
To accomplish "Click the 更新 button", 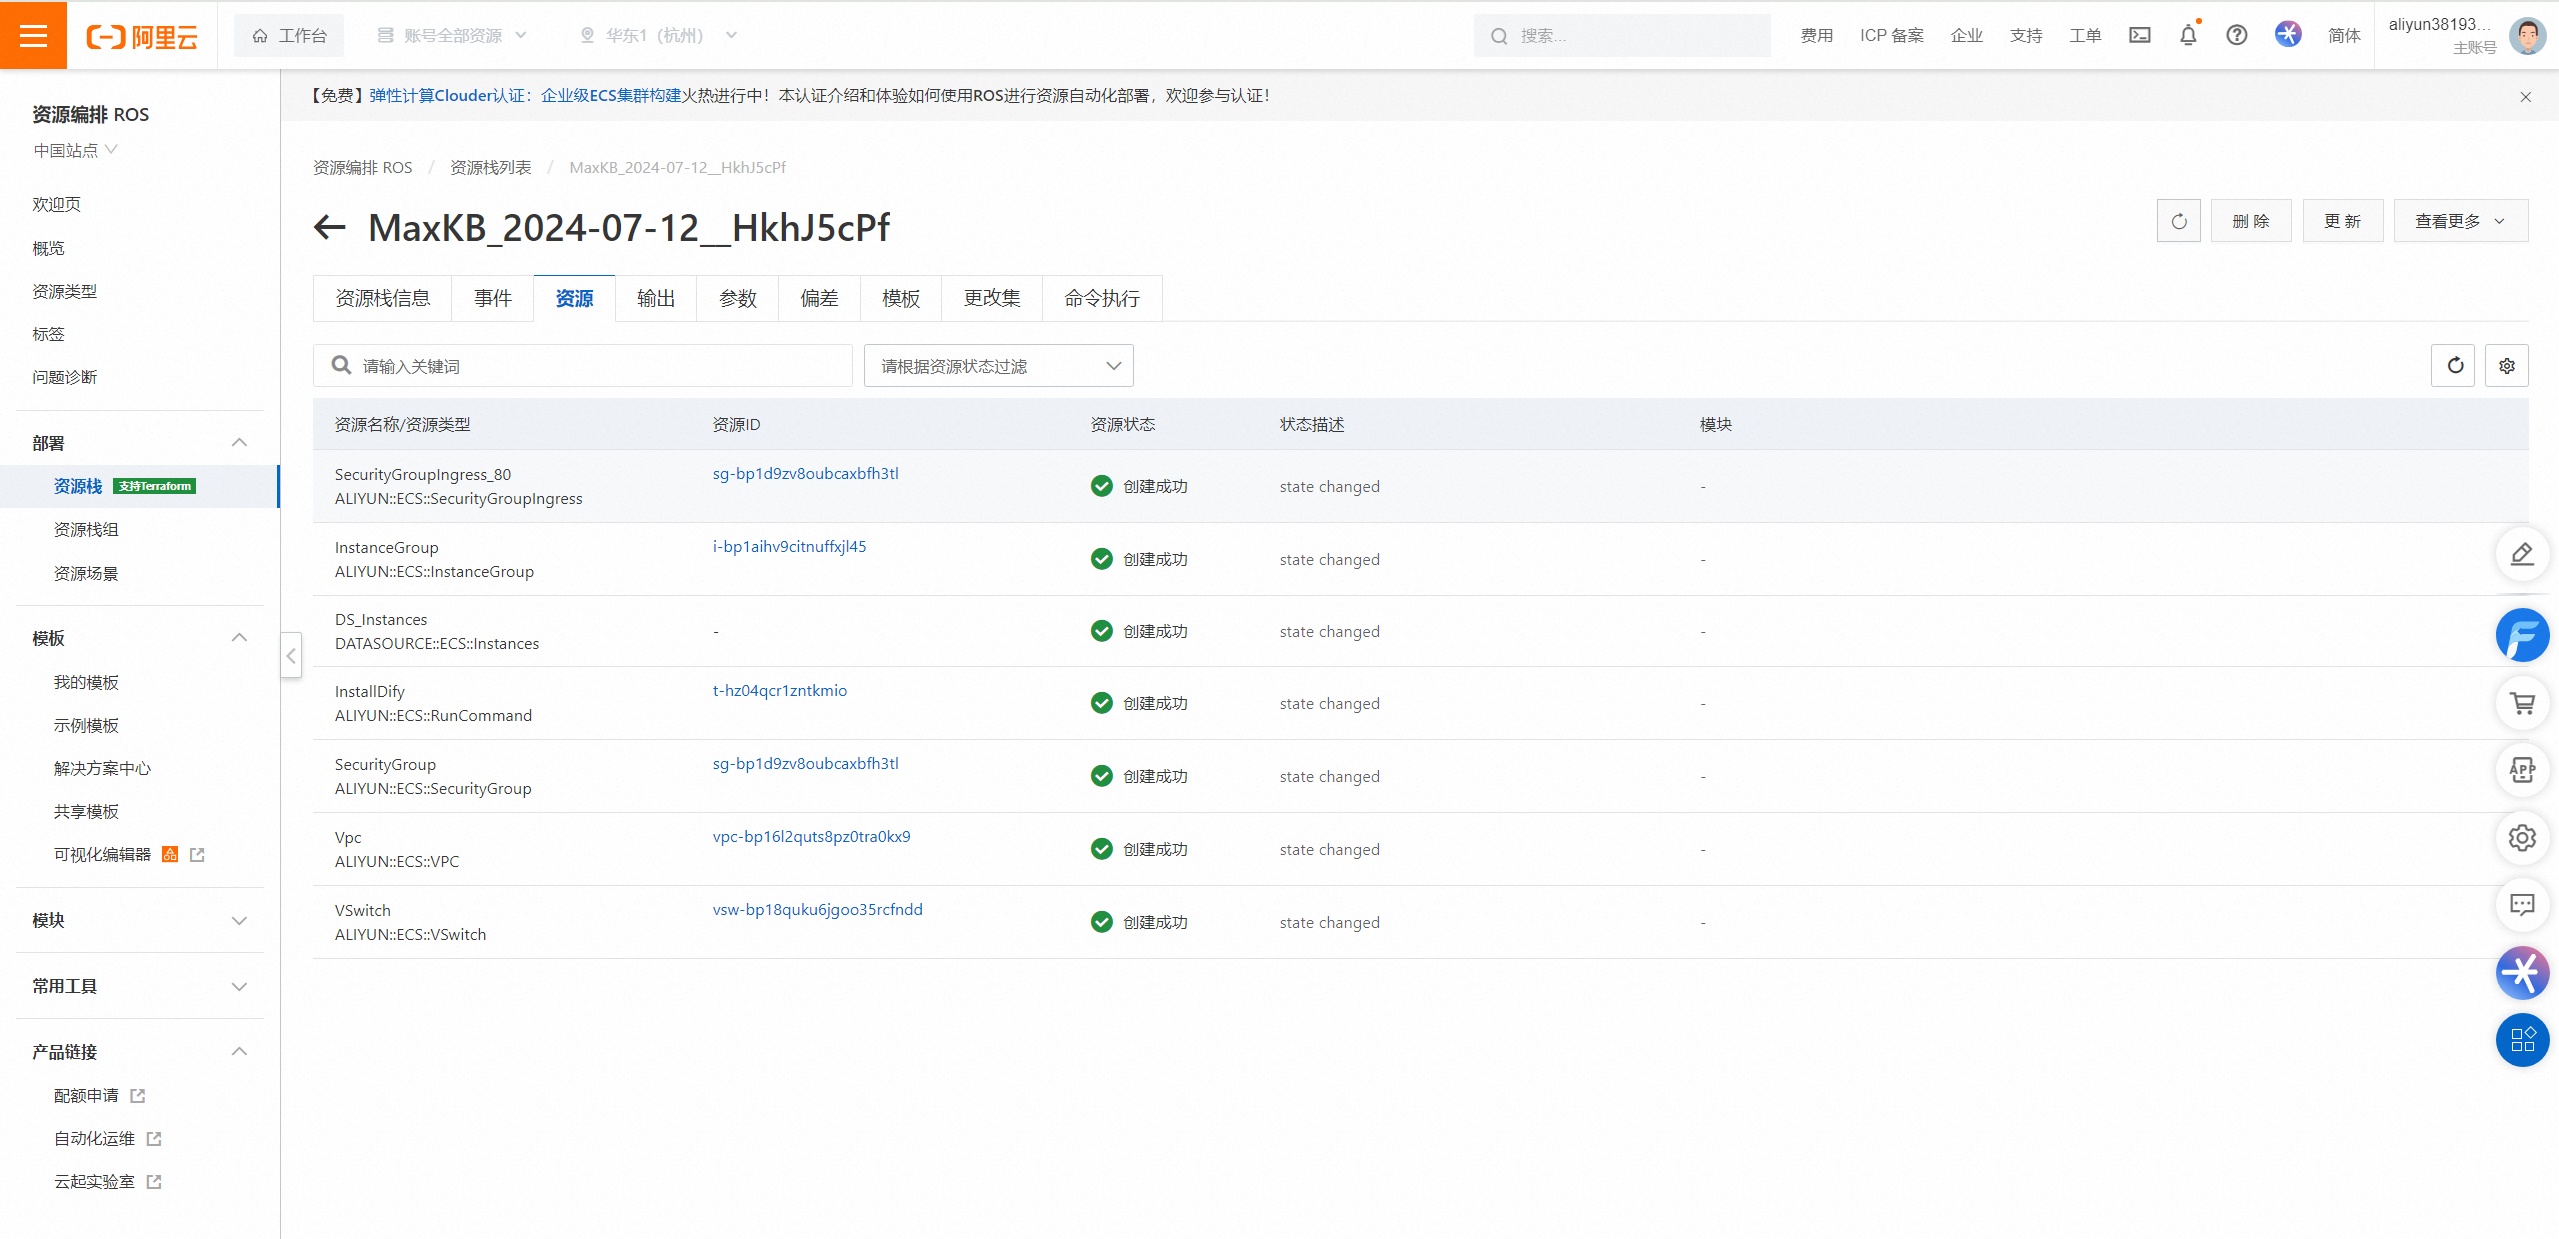I will (2343, 221).
